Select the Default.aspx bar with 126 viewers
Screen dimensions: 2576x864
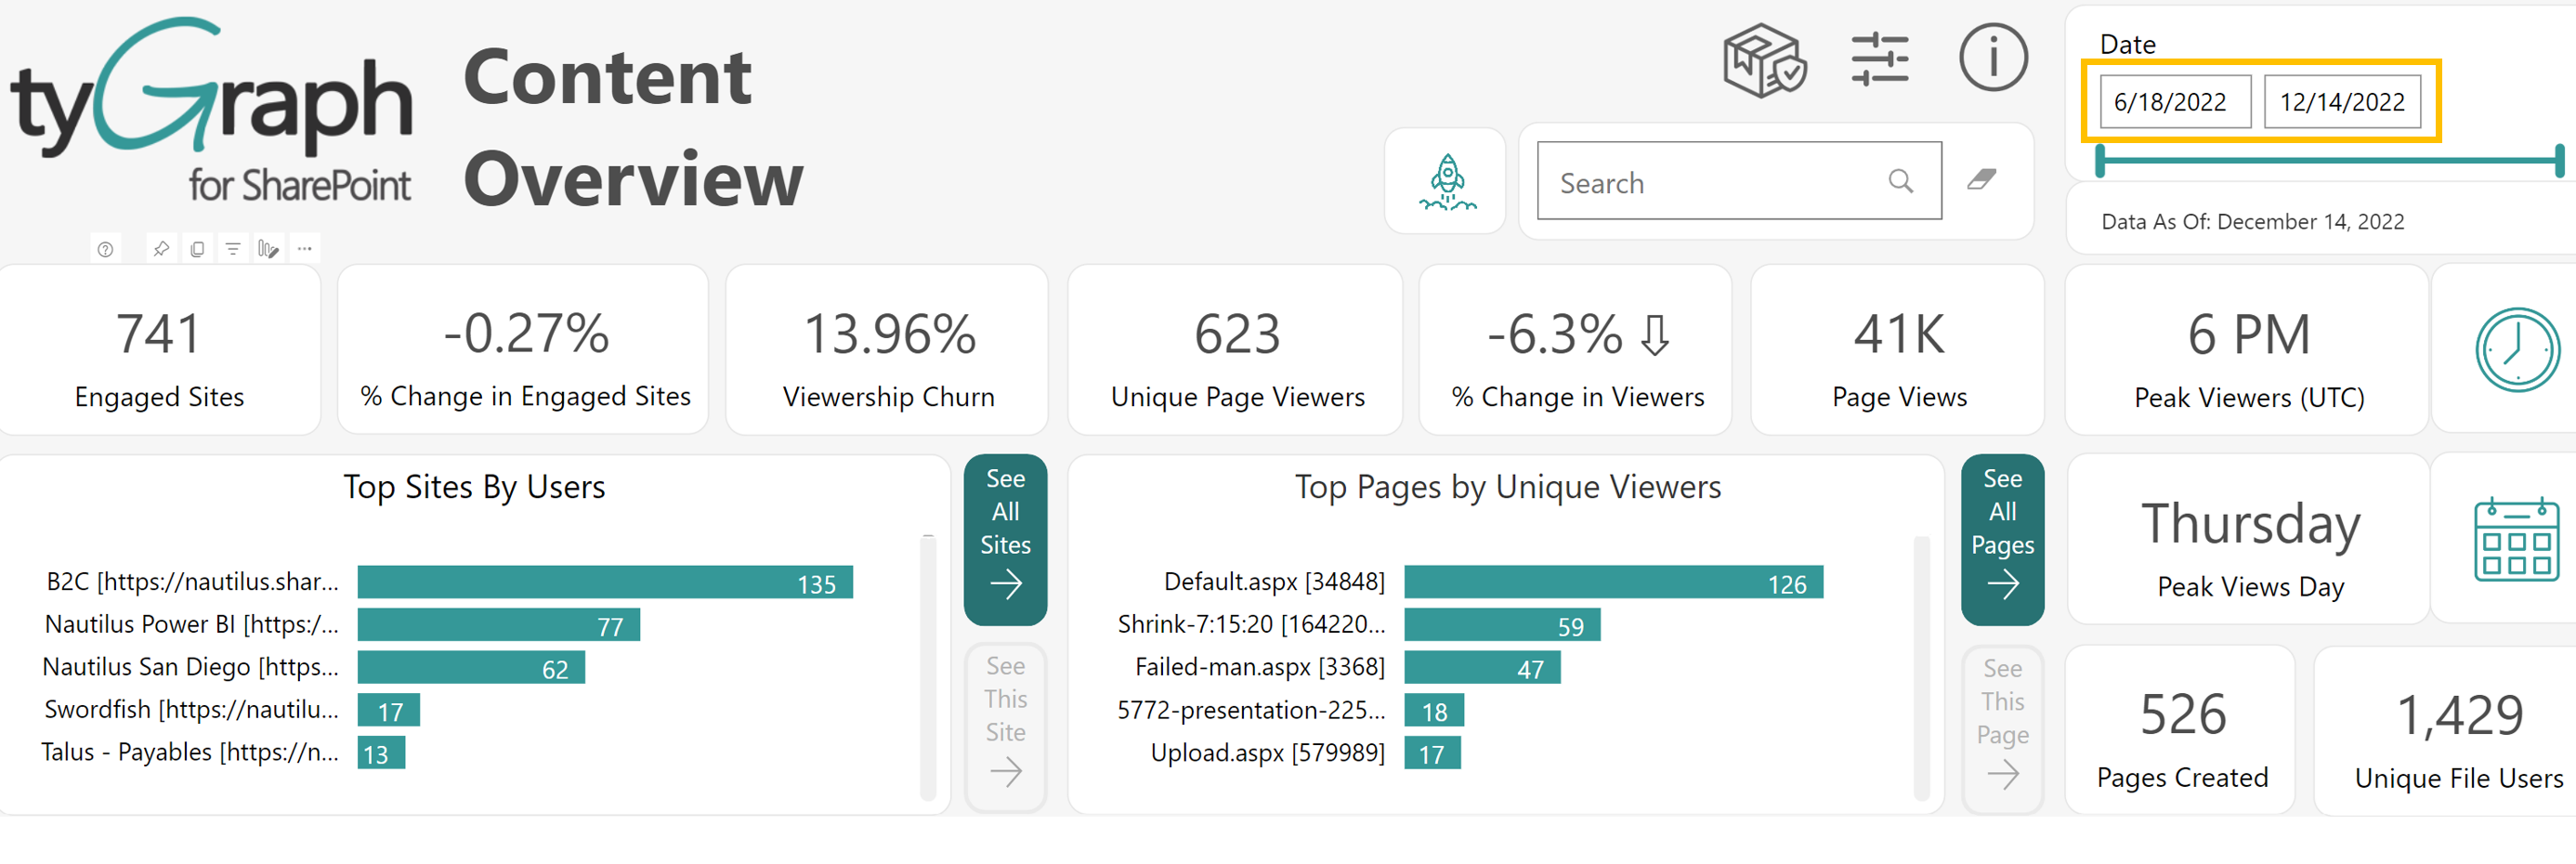(1612, 583)
